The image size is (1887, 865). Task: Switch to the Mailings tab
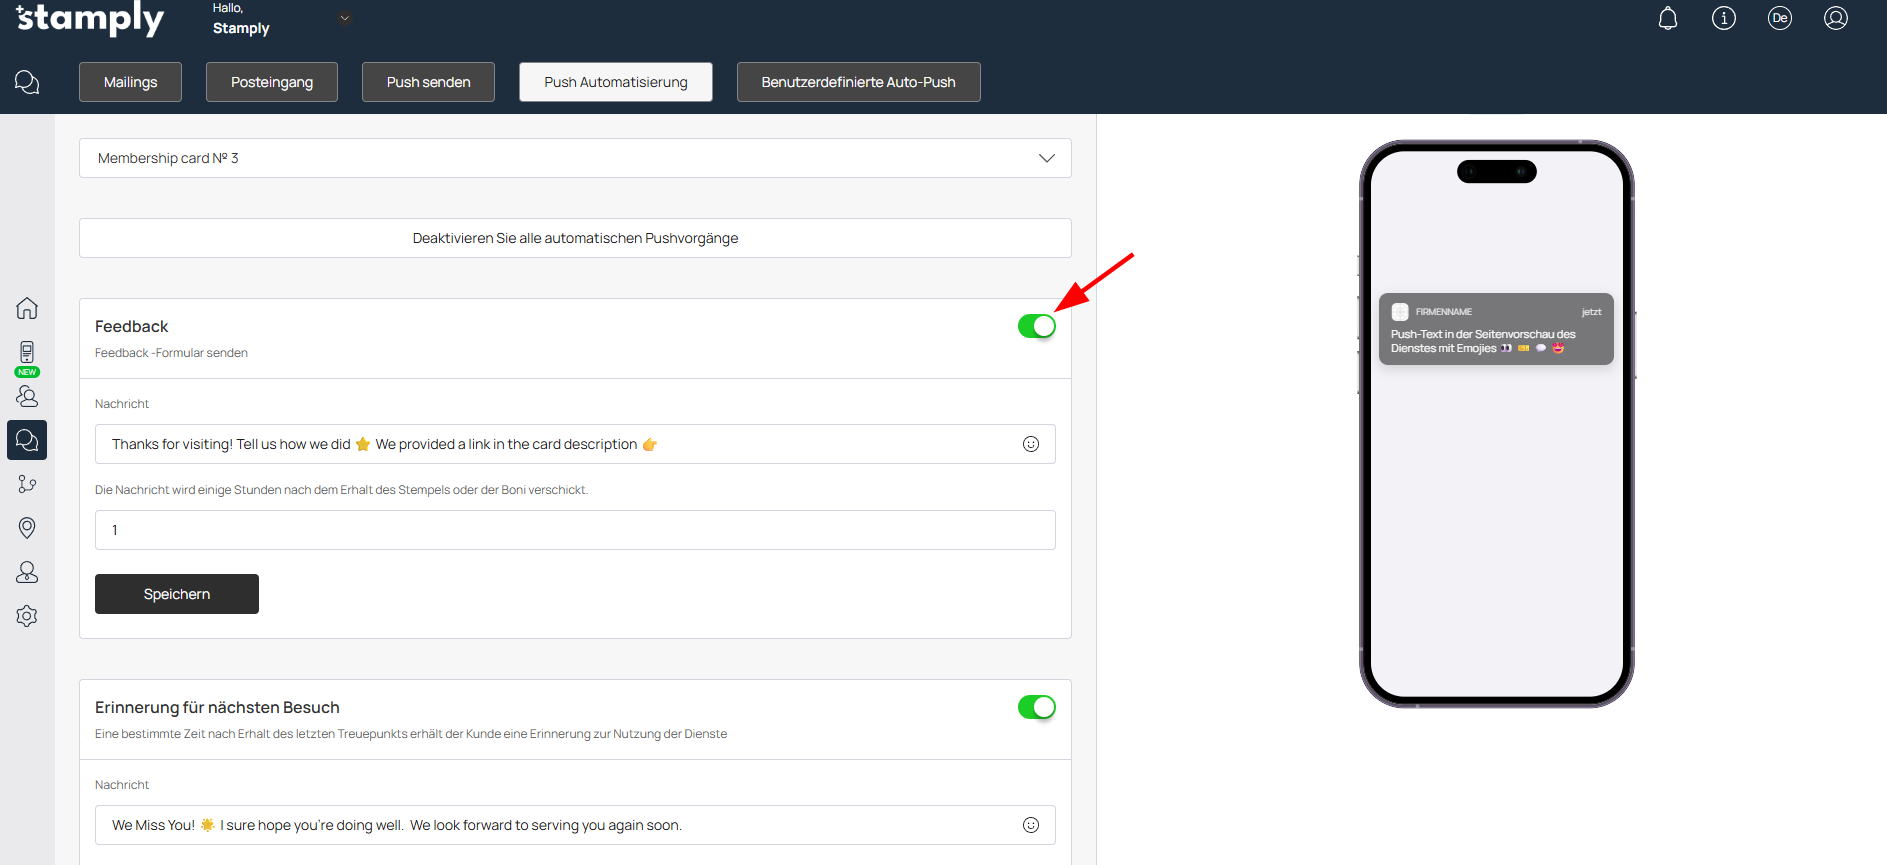[130, 82]
